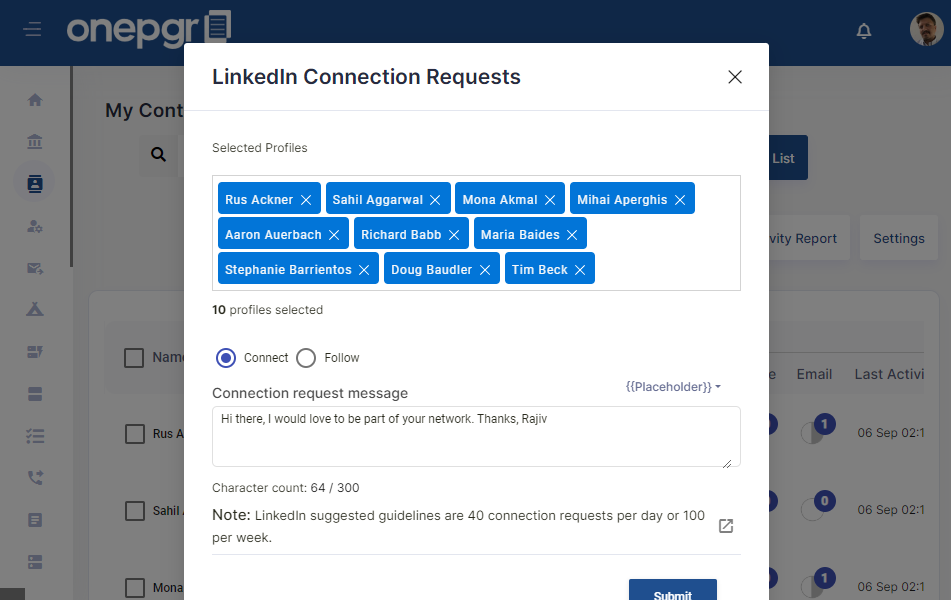Screen dimensions: 951x600
Task: Click the Tim Beck profile chip name
Action: pos(540,270)
